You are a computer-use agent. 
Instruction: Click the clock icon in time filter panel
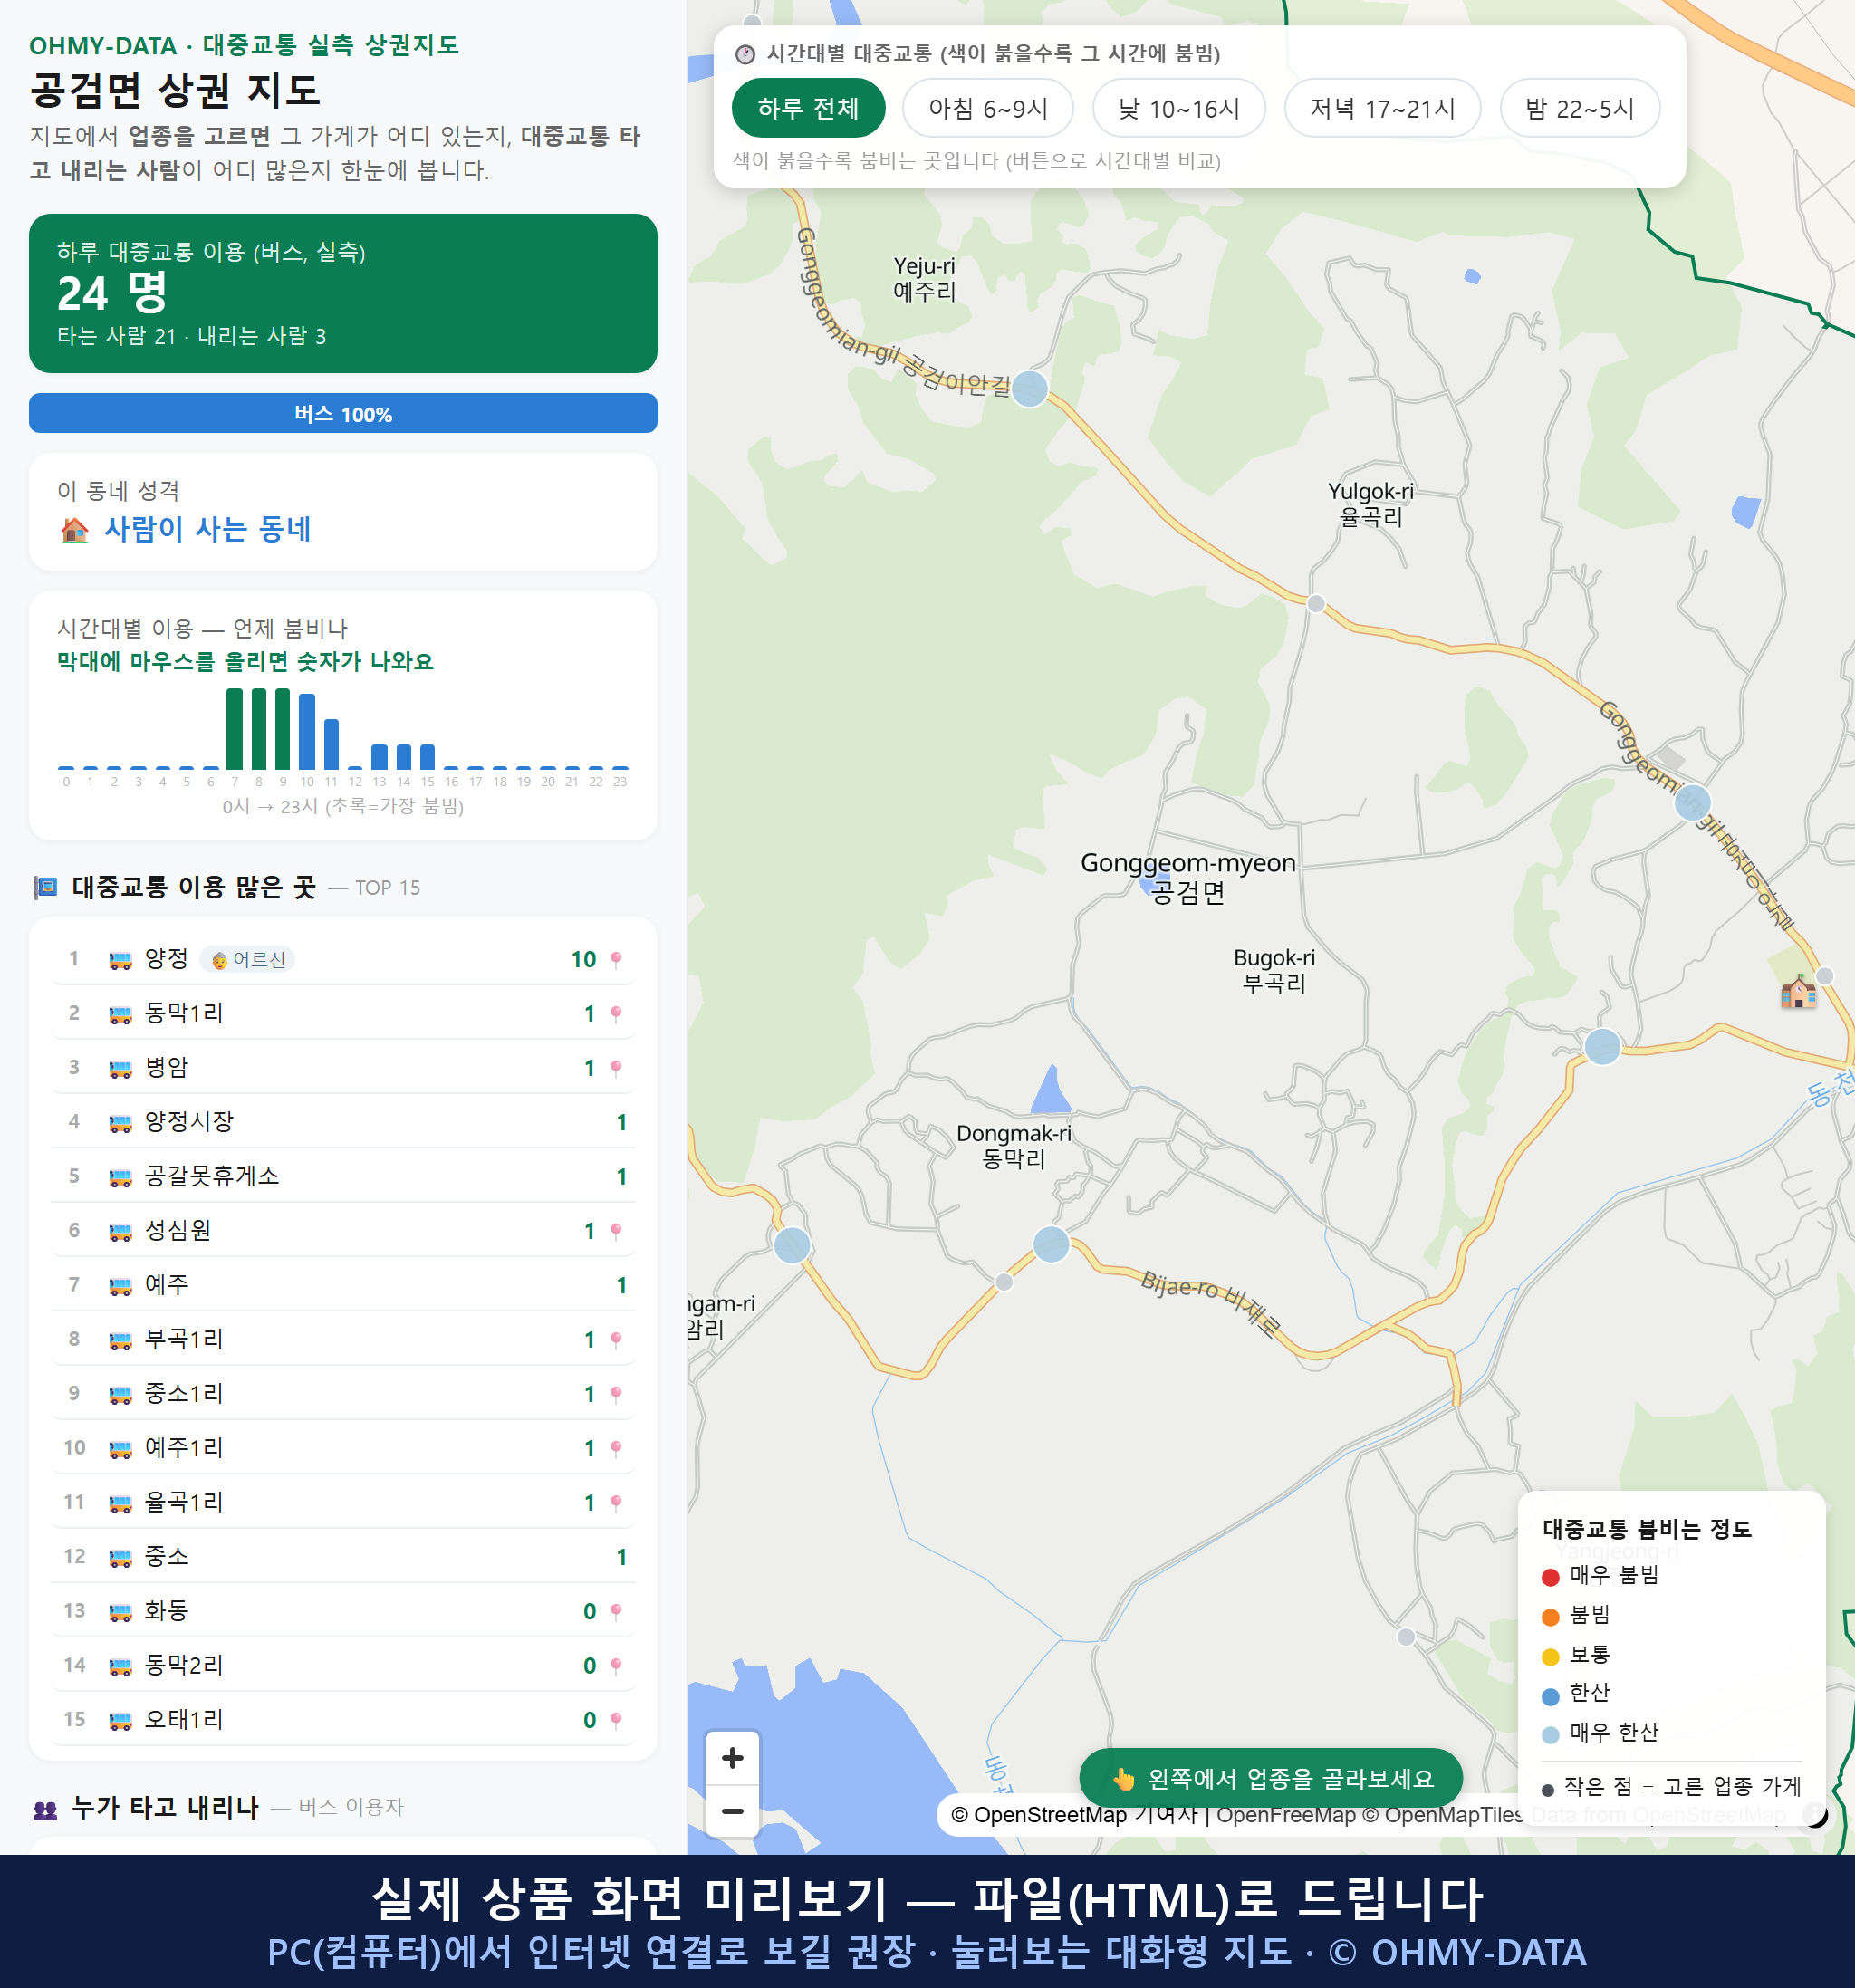(x=745, y=54)
